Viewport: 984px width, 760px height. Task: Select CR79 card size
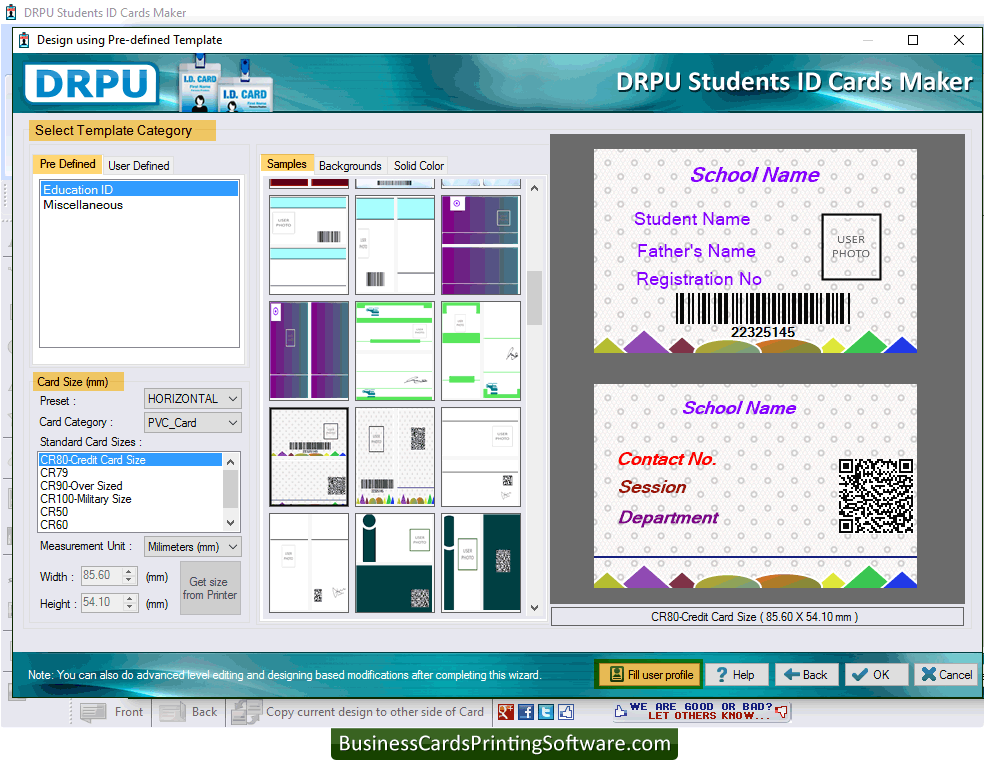130,473
